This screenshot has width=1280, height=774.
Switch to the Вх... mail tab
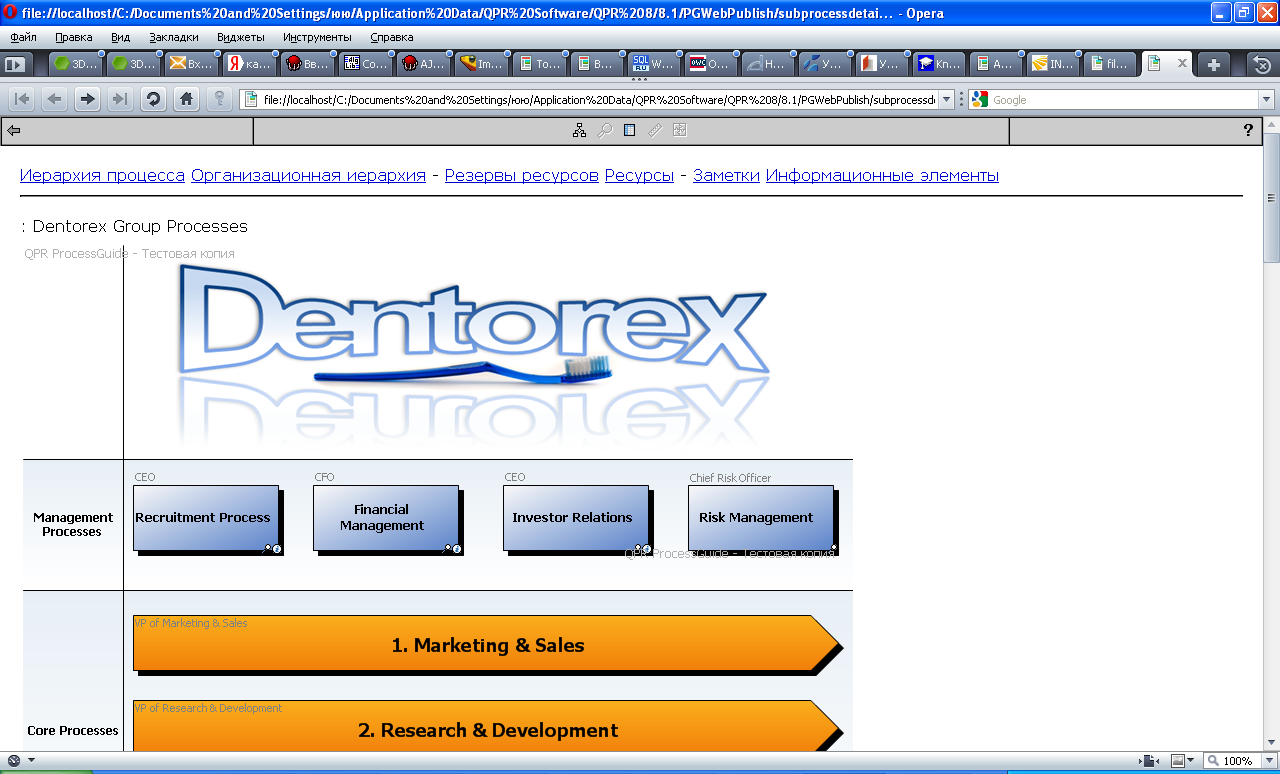(191, 64)
